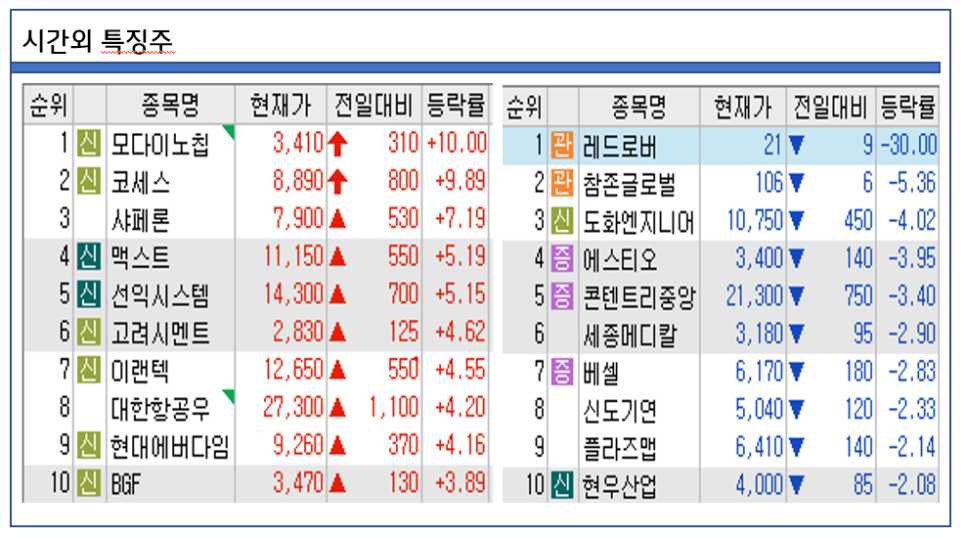Select stock name 코세스
The image size is (966, 538).
point(140,182)
